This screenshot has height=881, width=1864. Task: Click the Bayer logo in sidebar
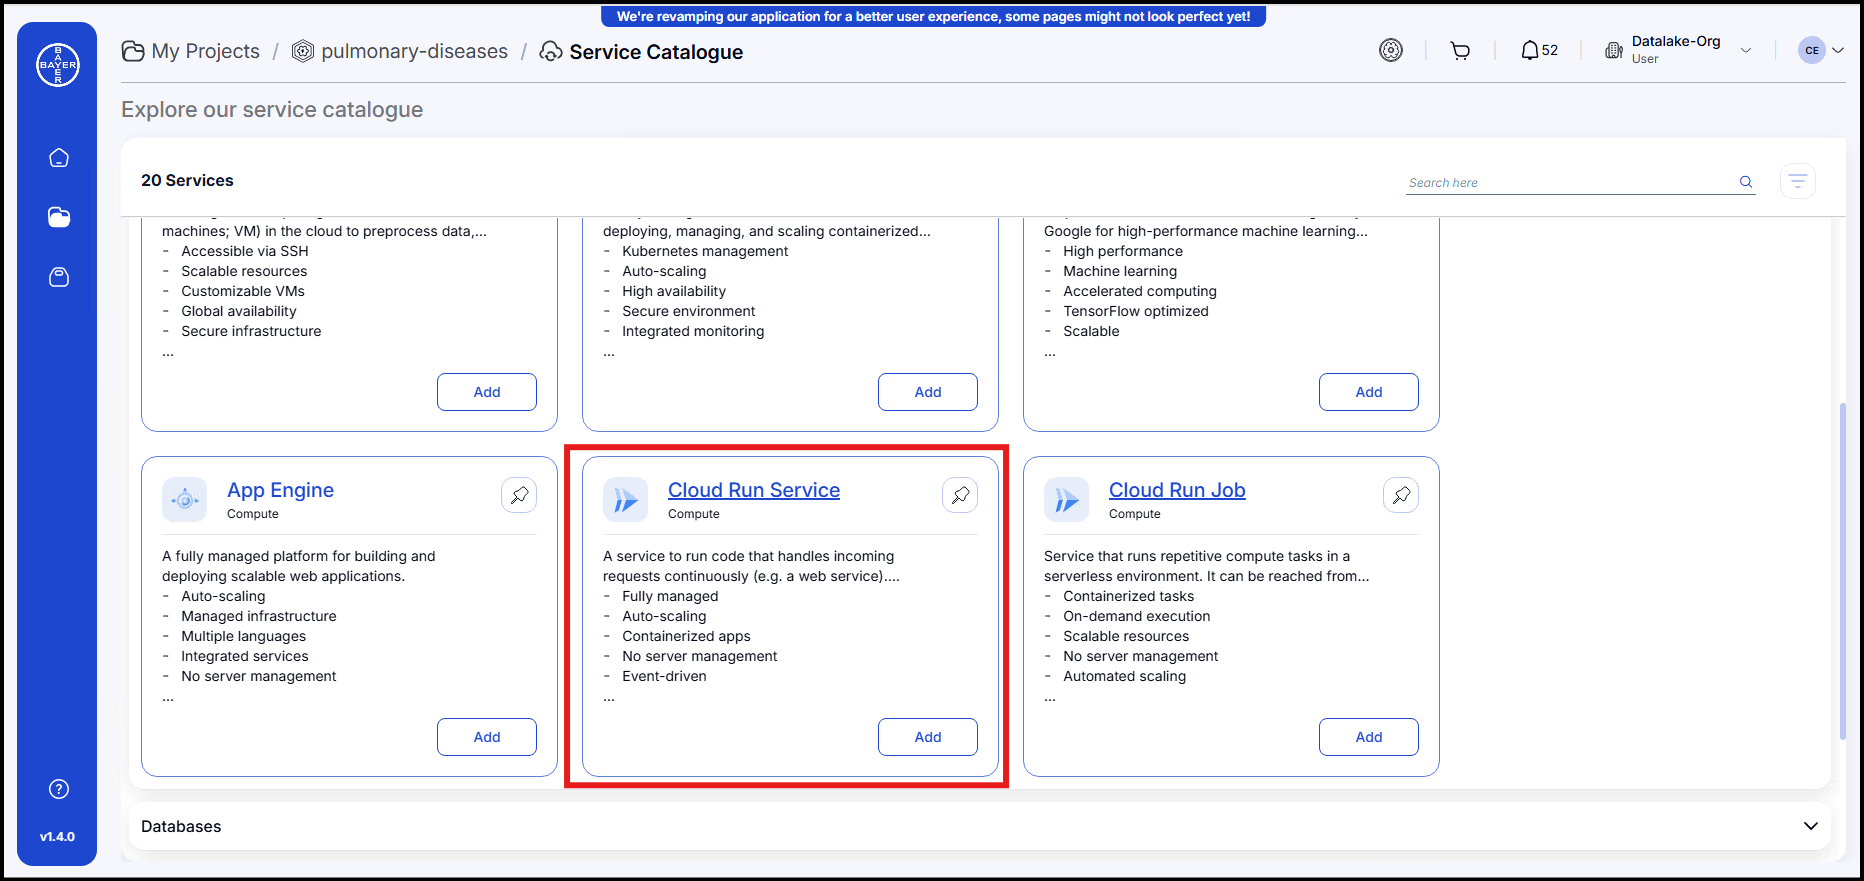click(58, 65)
